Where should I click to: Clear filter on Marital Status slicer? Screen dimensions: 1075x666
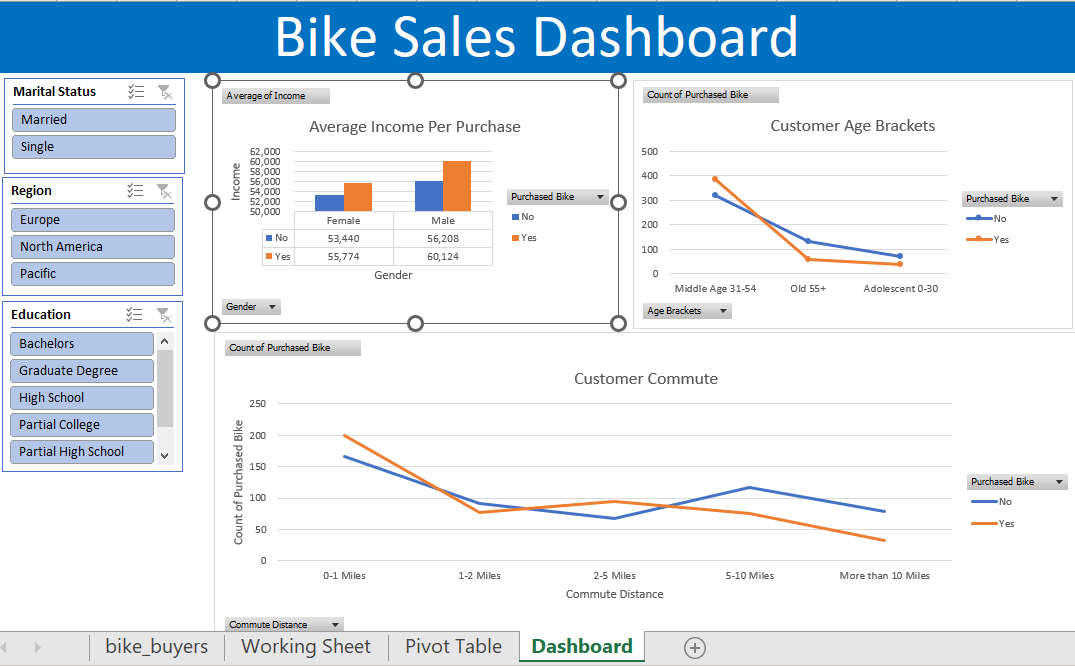(164, 92)
